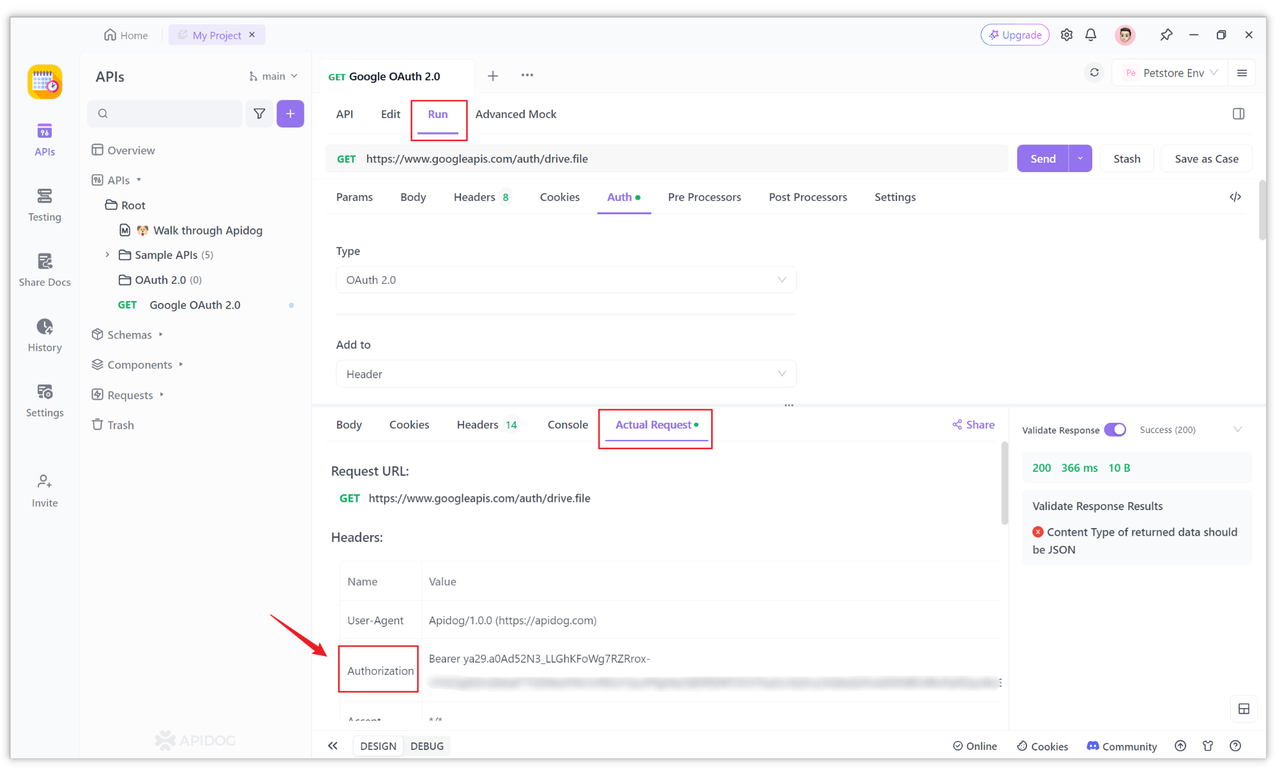Image resolution: width=1280 pixels, height=771 pixels.
Task: Open the Settings sidebar section
Action: coord(44,400)
